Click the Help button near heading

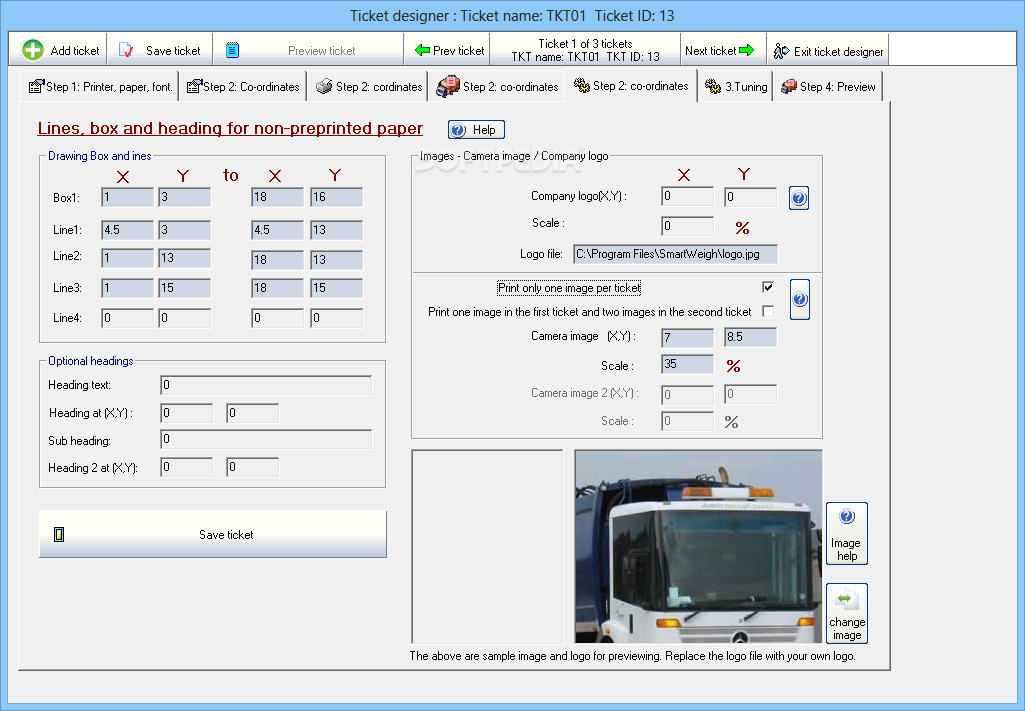pos(476,130)
